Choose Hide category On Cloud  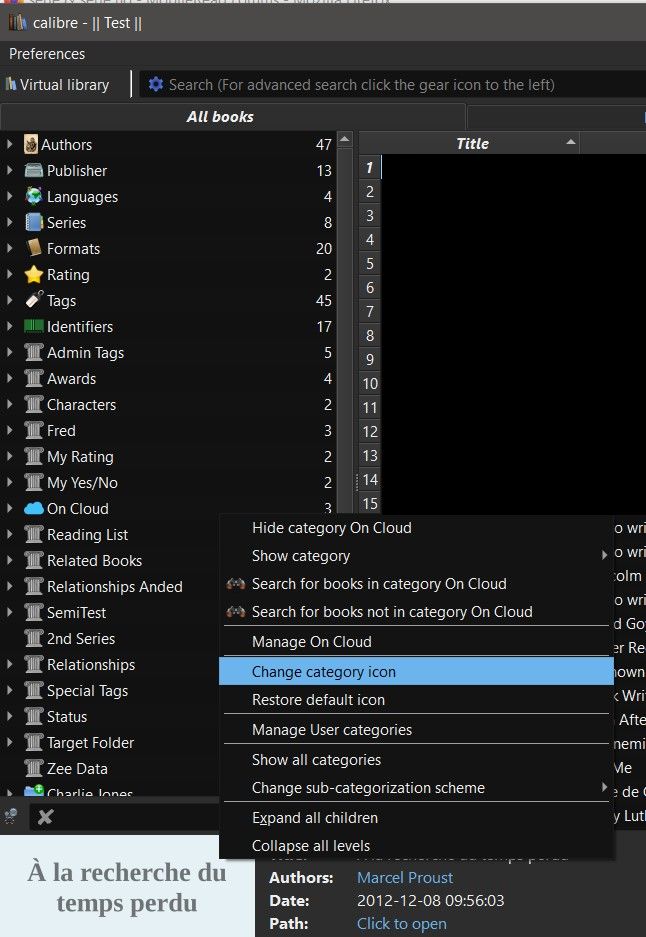coord(417,528)
